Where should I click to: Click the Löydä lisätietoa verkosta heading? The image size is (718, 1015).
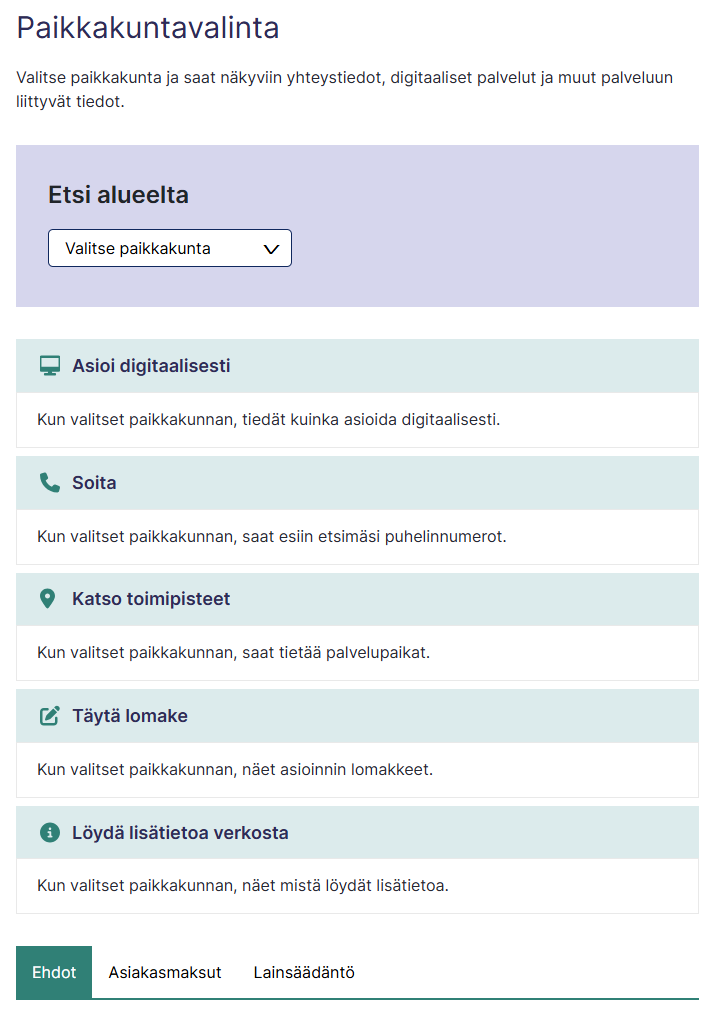(x=180, y=832)
